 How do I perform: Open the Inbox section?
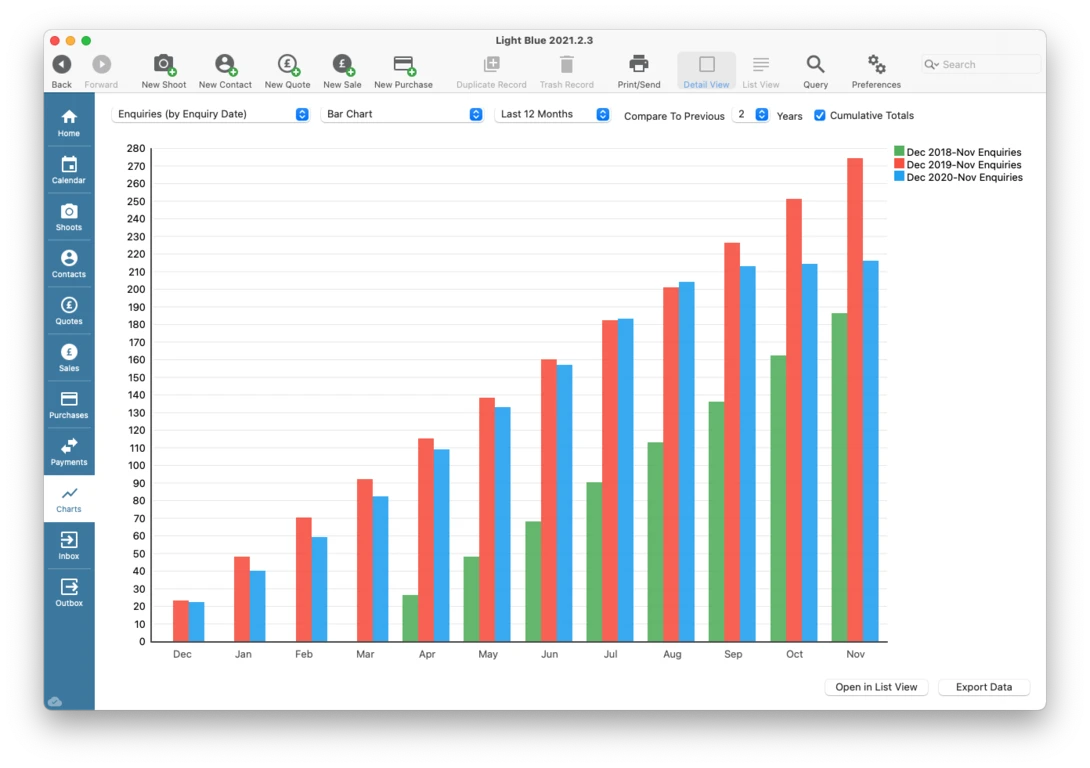(x=69, y=546)
